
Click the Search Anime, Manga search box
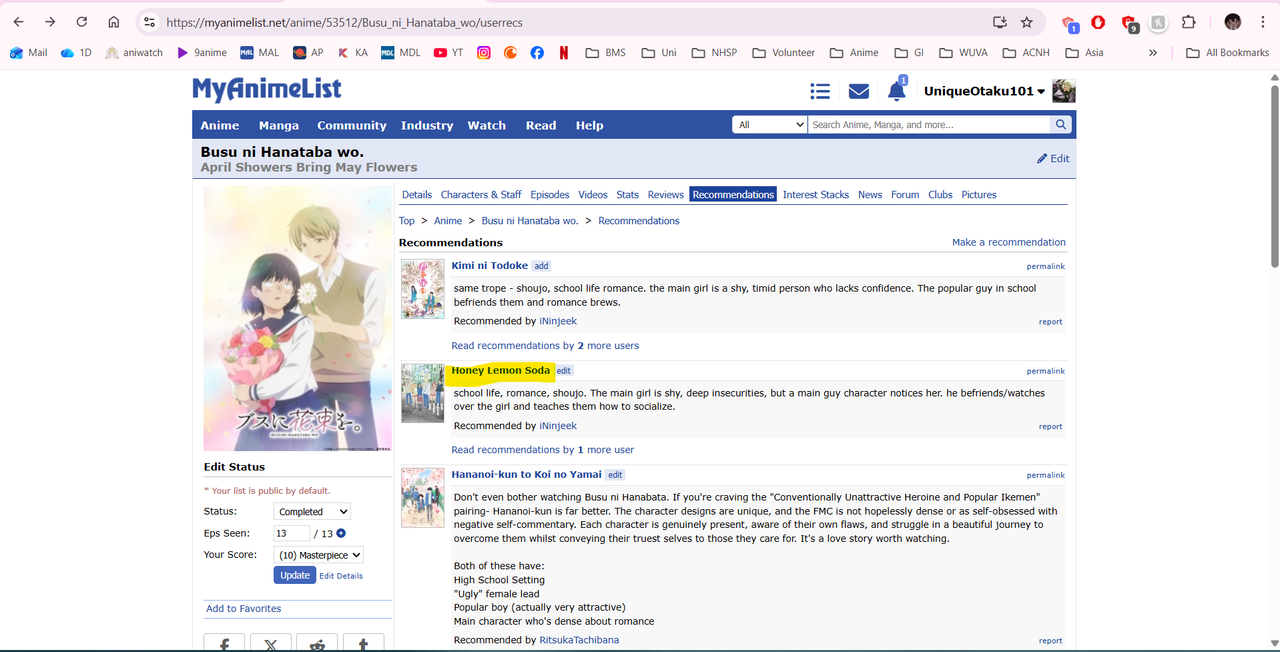(929, 124)
